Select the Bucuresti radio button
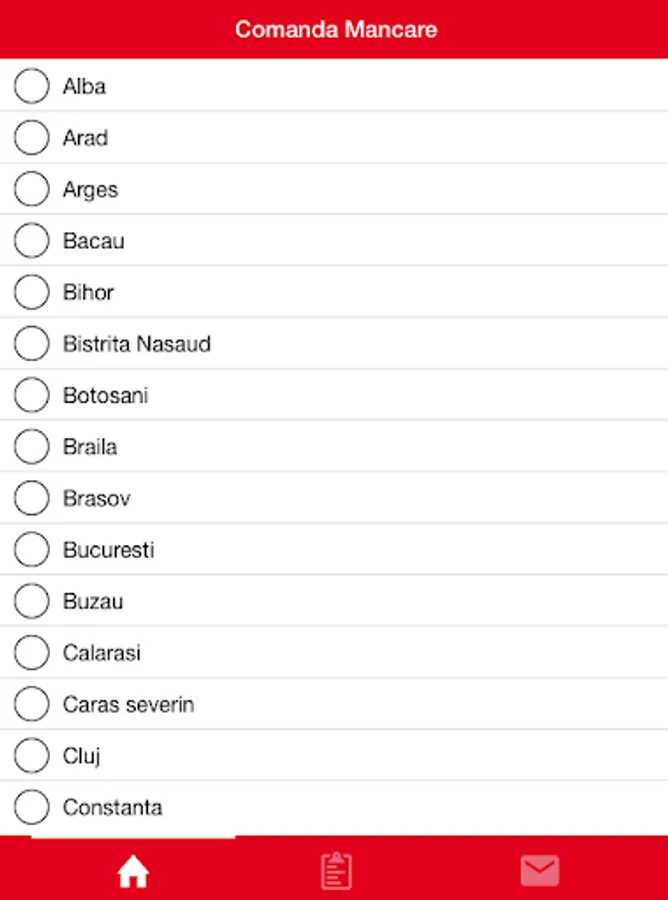Image resolution: width=668 pixels, height=900 pixels. [x=32, y=550]
